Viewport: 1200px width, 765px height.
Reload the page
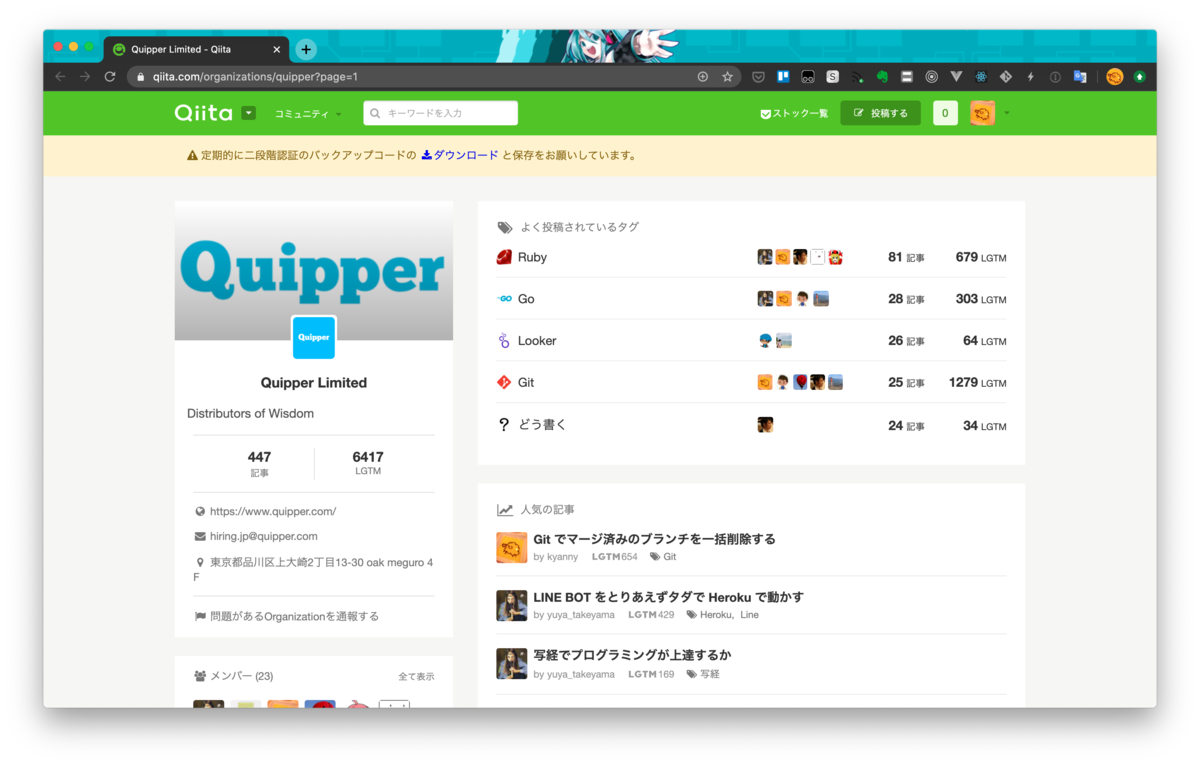[110, 76]
